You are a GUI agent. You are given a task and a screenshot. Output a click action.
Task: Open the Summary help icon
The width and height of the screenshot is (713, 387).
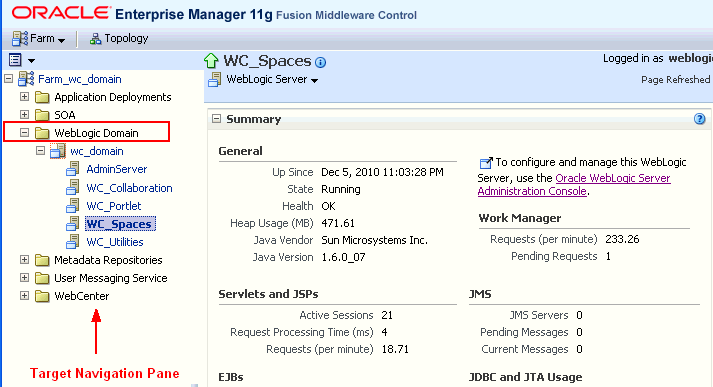click(x=699, y=119)
